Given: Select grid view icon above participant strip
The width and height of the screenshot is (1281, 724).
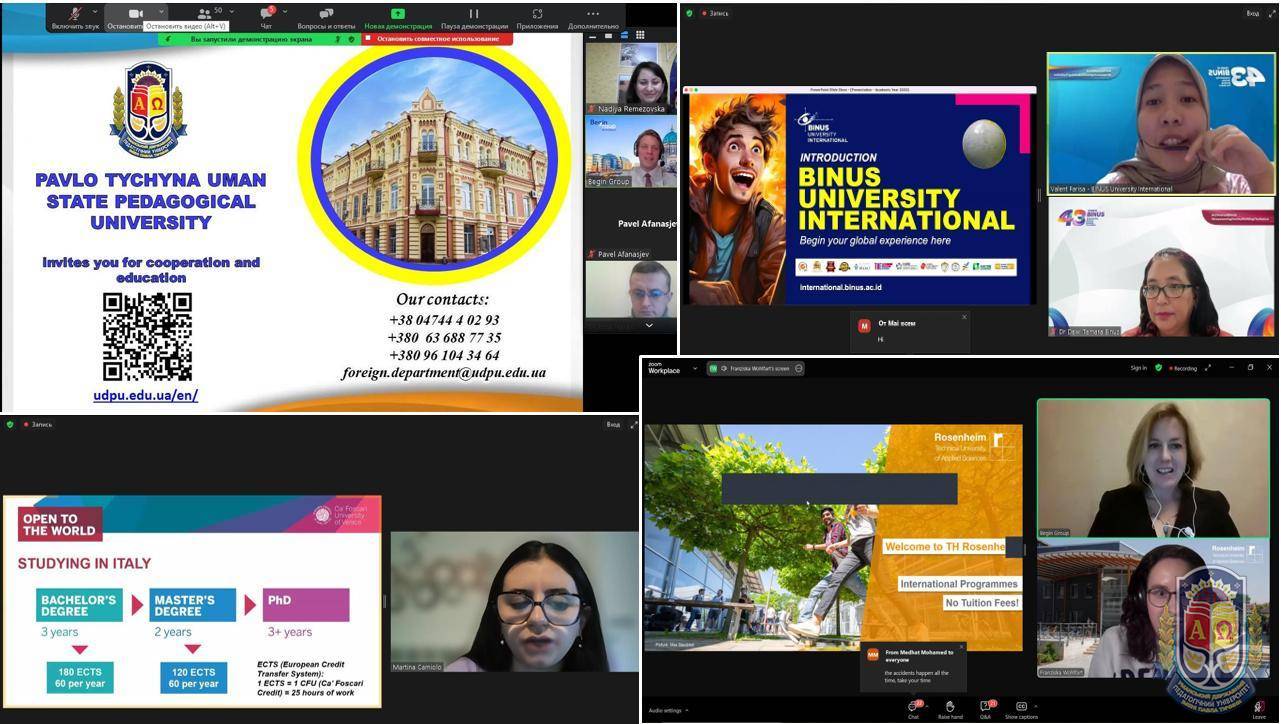Looking at the screenshot, I should 640,34.
